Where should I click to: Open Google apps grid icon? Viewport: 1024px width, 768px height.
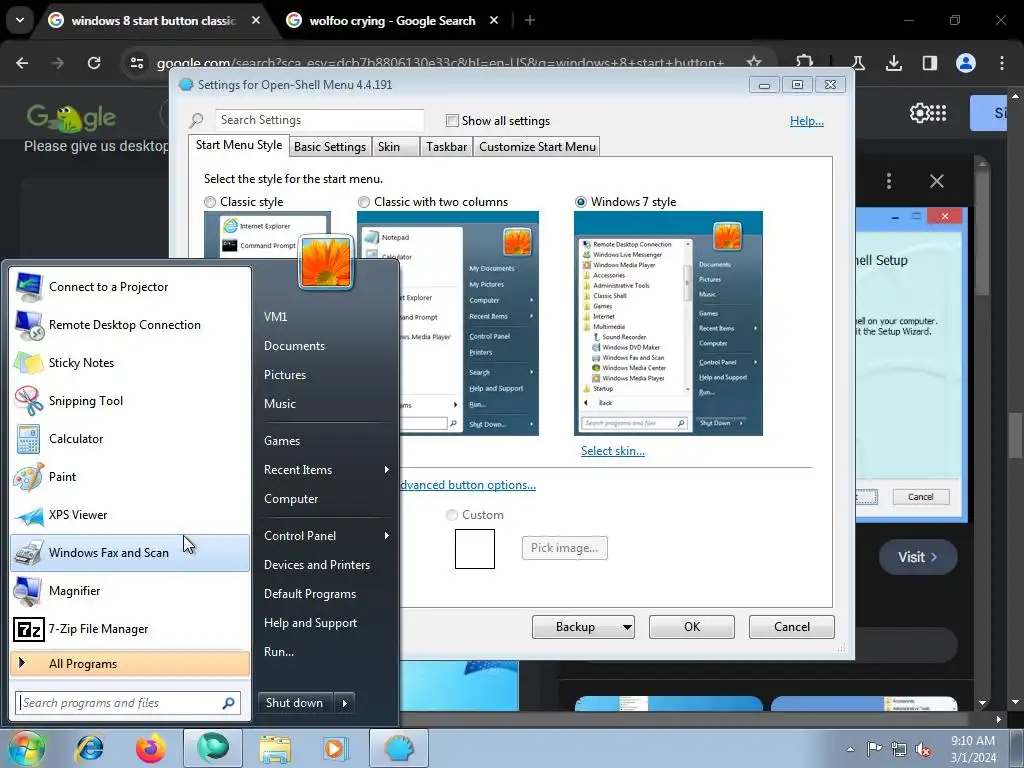938,113
